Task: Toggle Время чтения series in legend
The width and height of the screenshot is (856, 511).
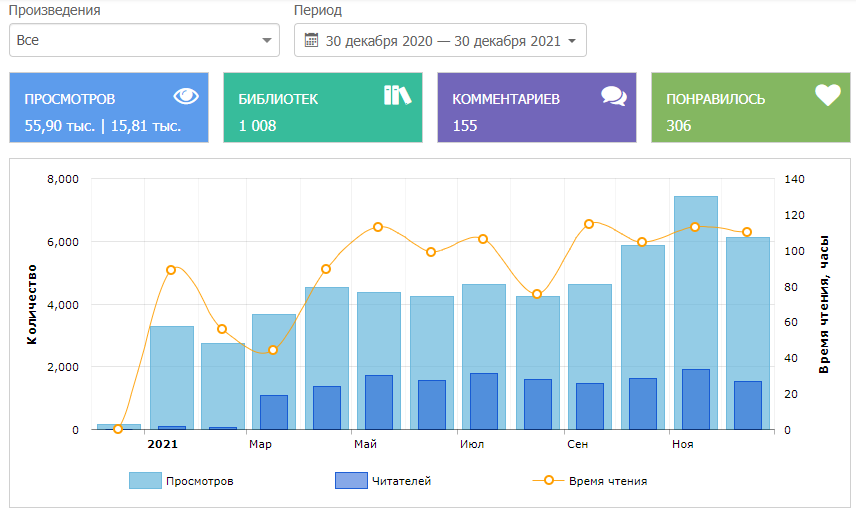Action: (x=607, y=481)
